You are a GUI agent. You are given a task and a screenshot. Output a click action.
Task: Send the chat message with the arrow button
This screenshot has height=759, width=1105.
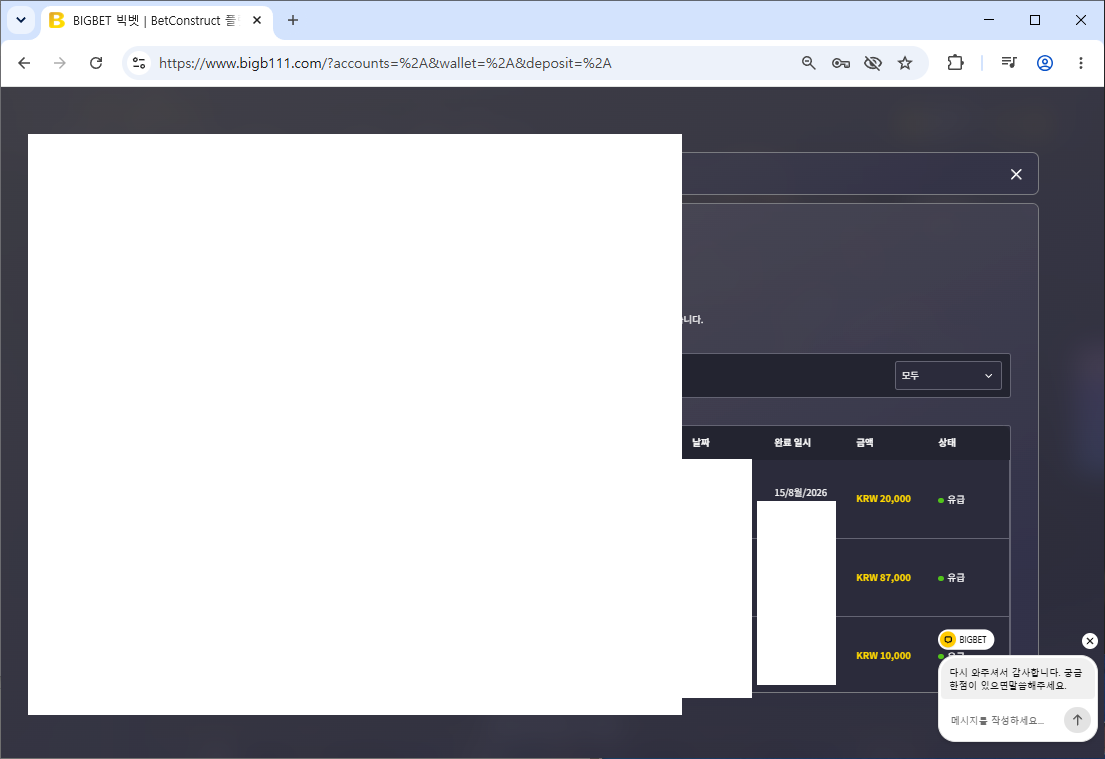(1077, 720)
